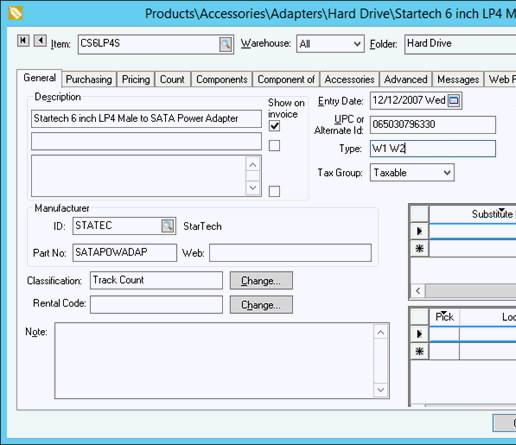Click Change button for Rental Code
516x445 pixels.
click(x=261, y=305)
